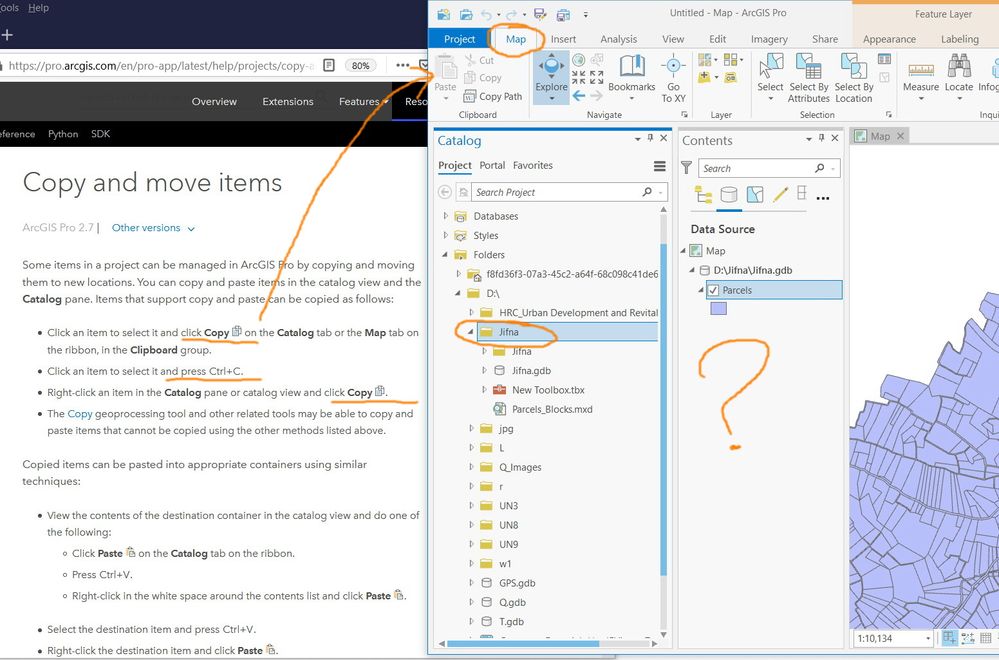Switch to the Analysis ribbon tab

(619, 39)
